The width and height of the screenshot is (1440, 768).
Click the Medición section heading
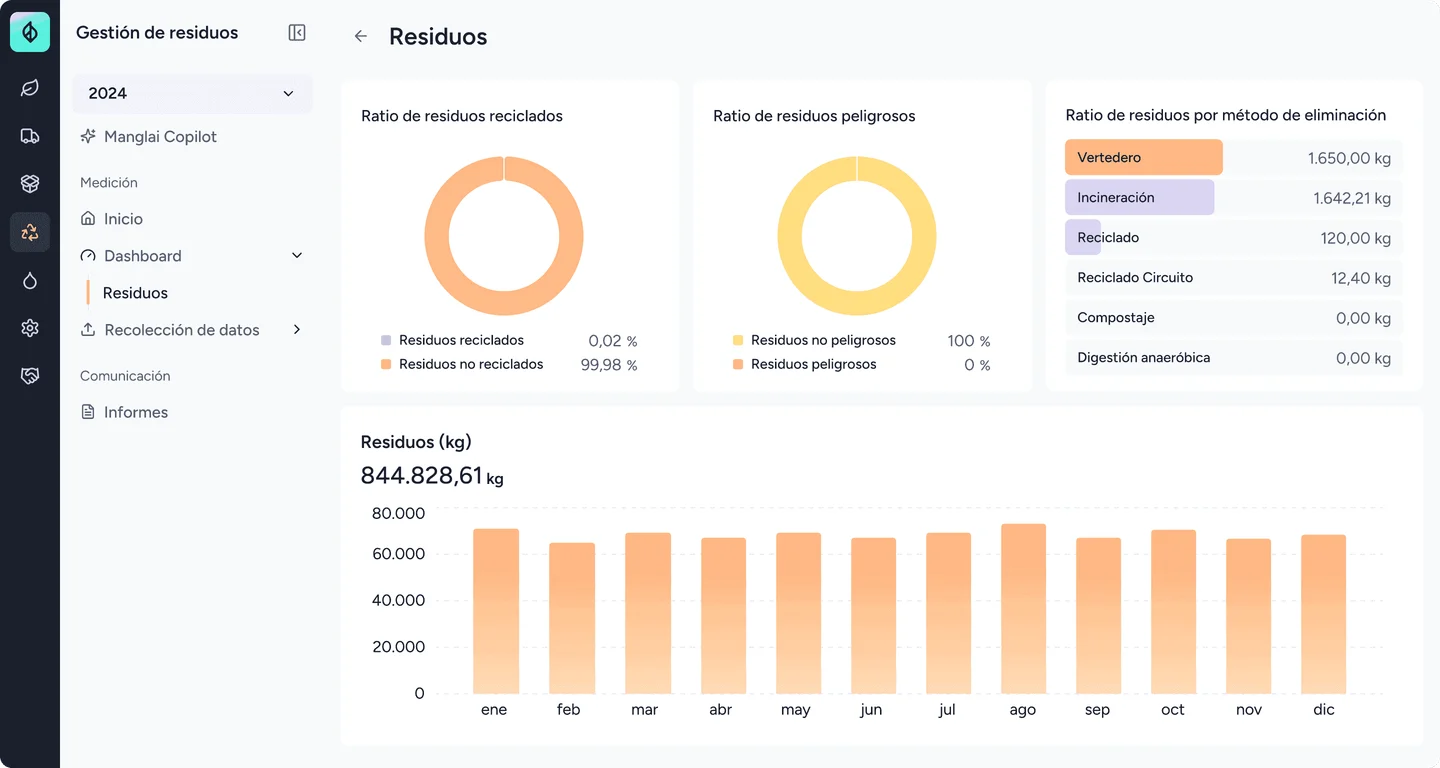[x=109, y=183]
